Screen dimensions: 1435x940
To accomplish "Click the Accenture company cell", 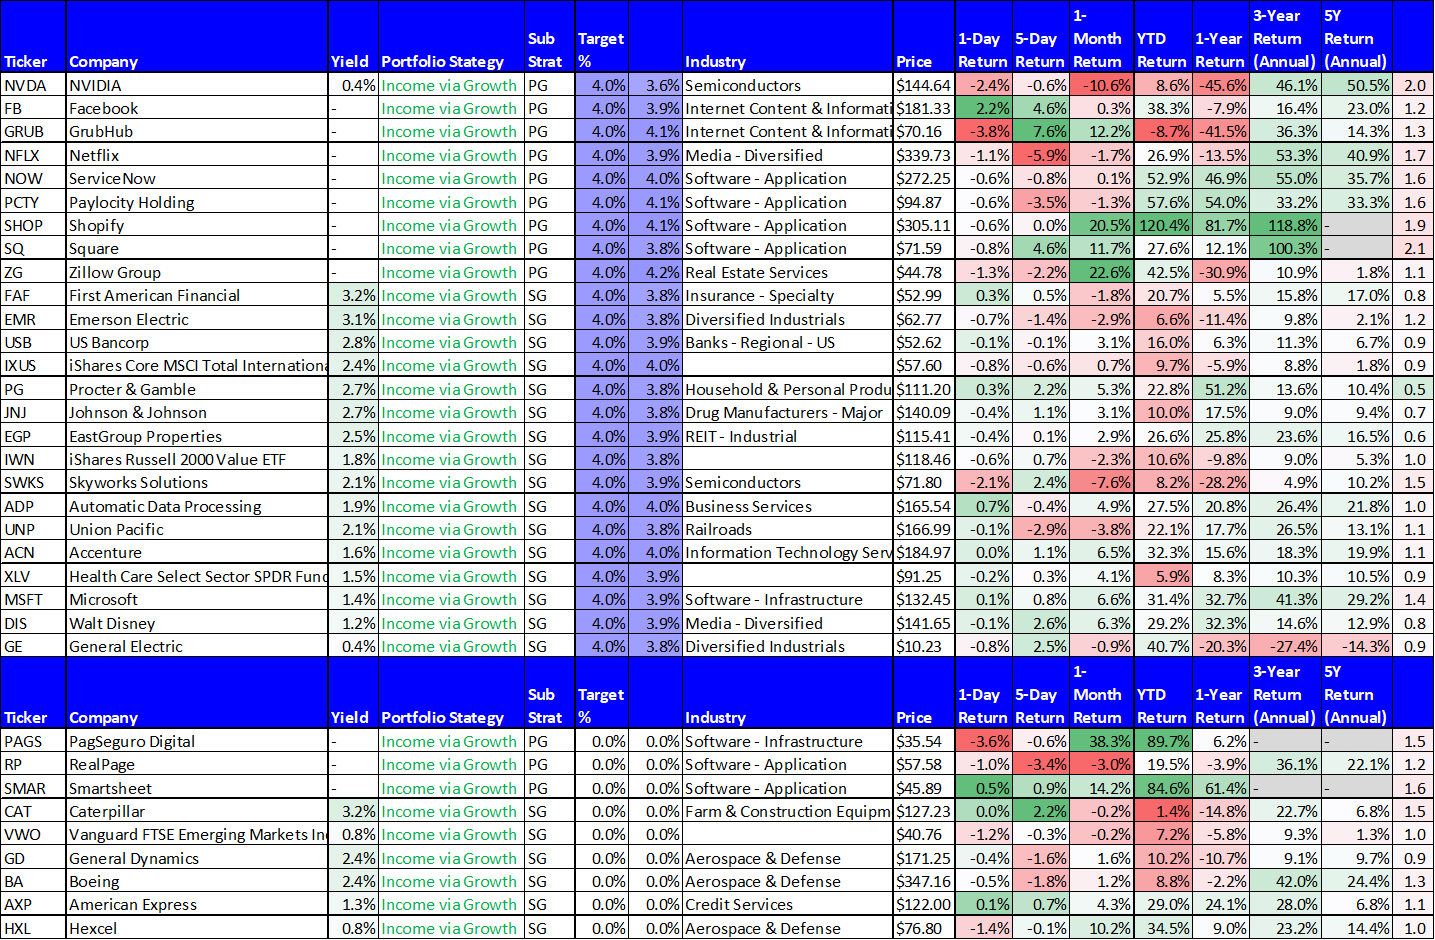I will tap(197, 552).
